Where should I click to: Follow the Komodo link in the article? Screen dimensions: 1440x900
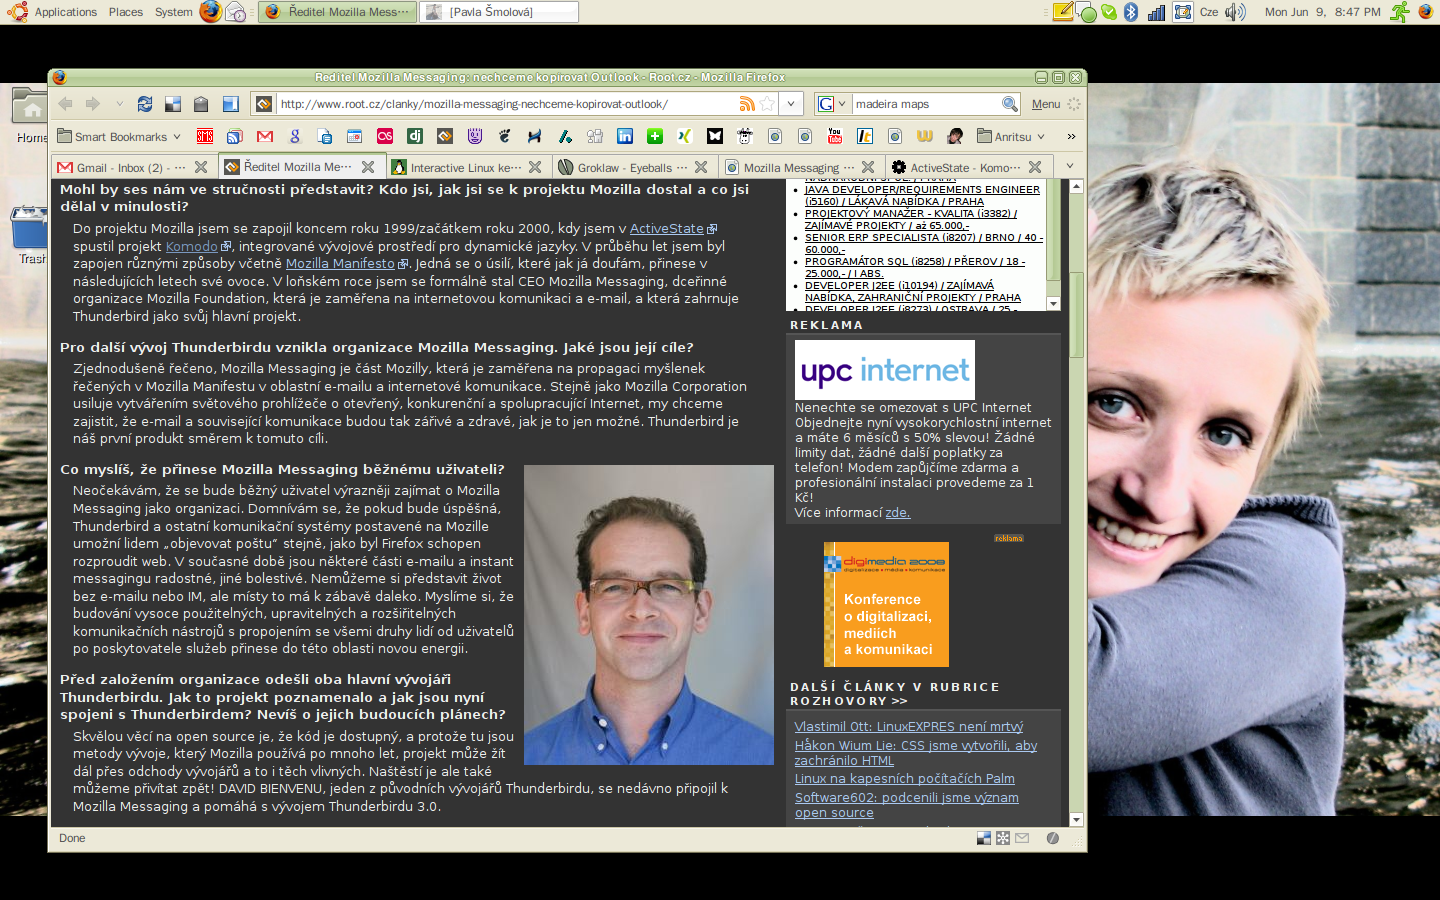[191, 246]
